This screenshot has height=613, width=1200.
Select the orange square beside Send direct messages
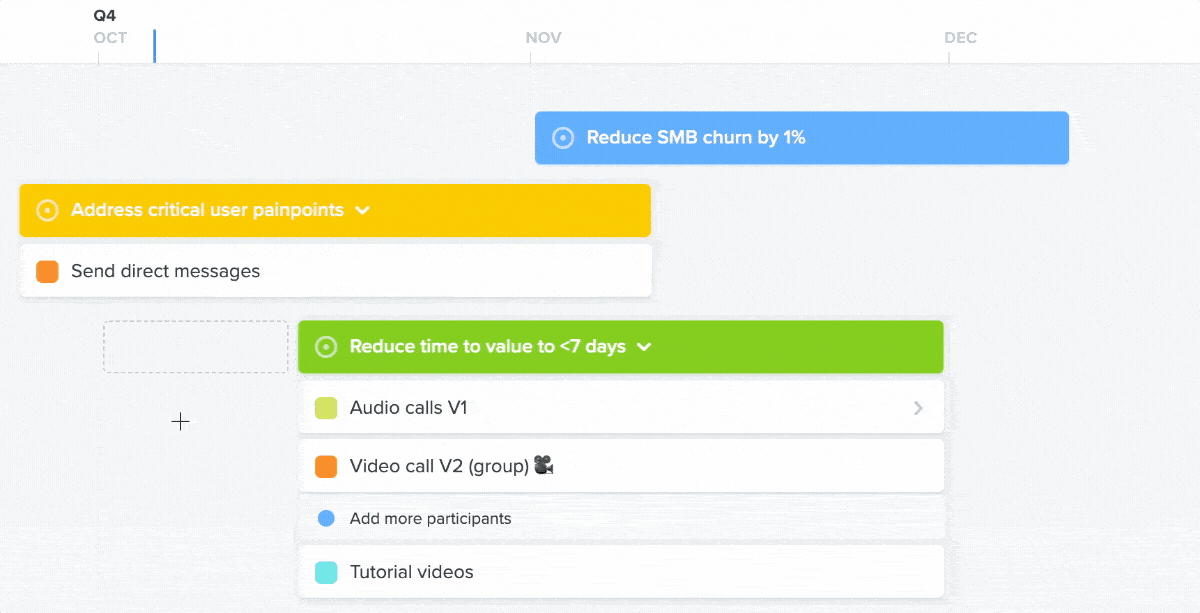47,271
